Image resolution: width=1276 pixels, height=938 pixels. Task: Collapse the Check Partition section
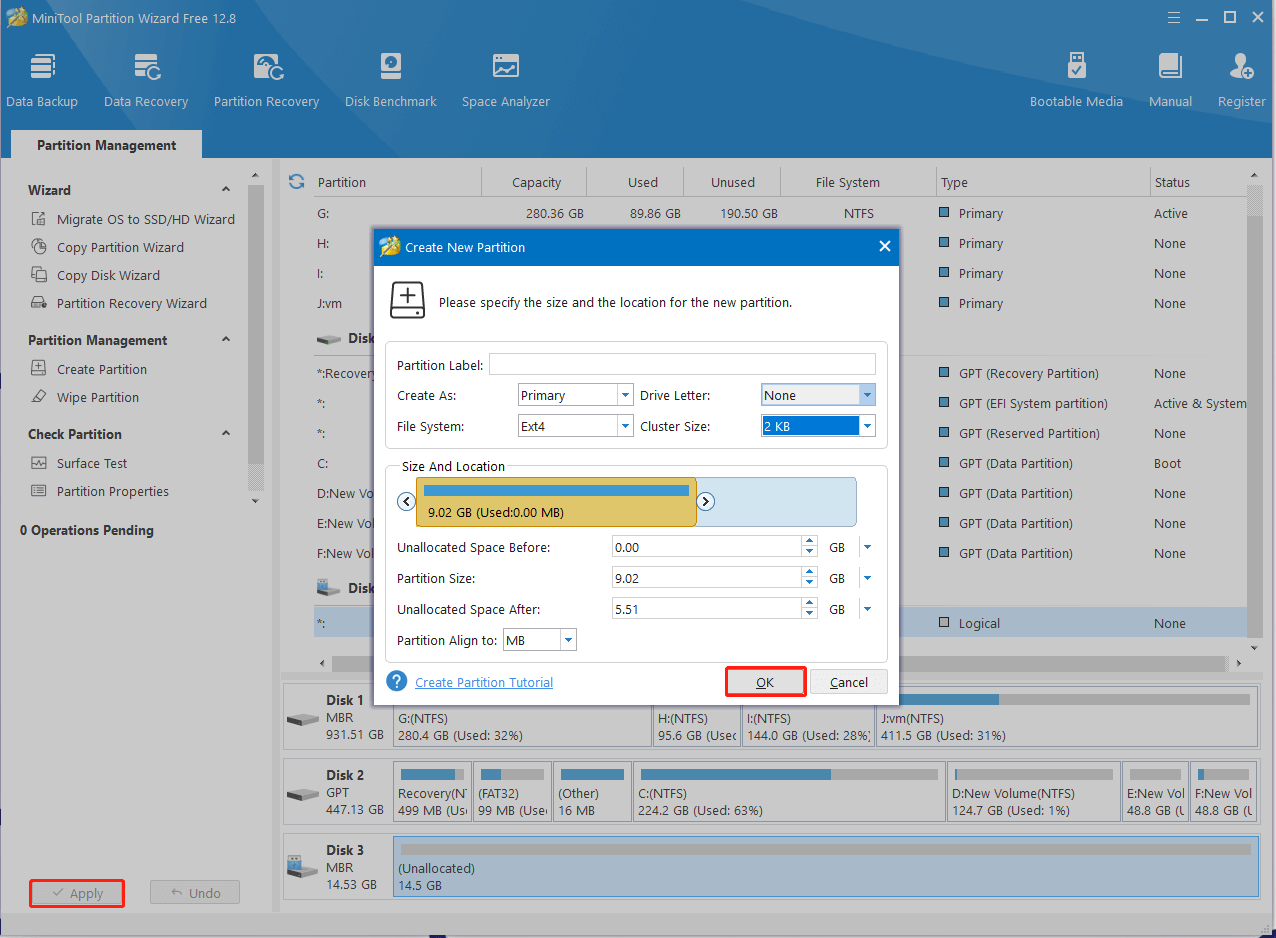pyautogui.click(x=226, y=434)
